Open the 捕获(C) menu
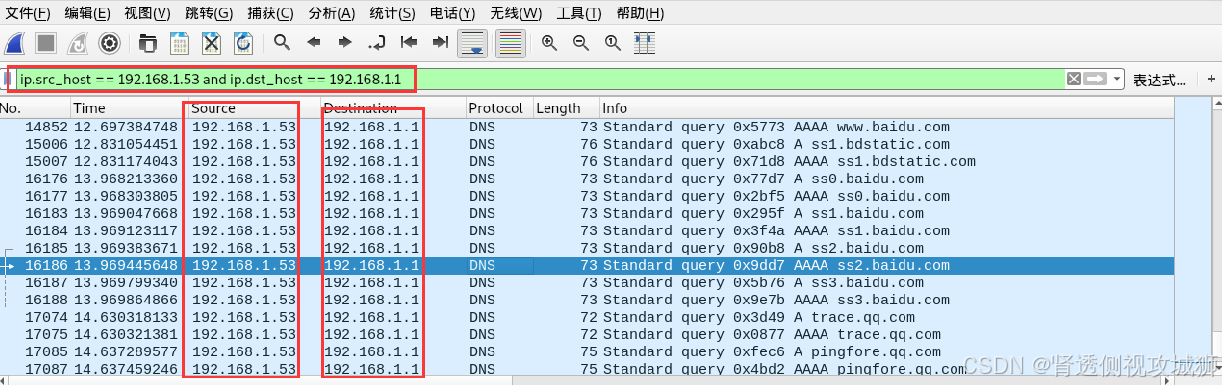 pos(271,13)
